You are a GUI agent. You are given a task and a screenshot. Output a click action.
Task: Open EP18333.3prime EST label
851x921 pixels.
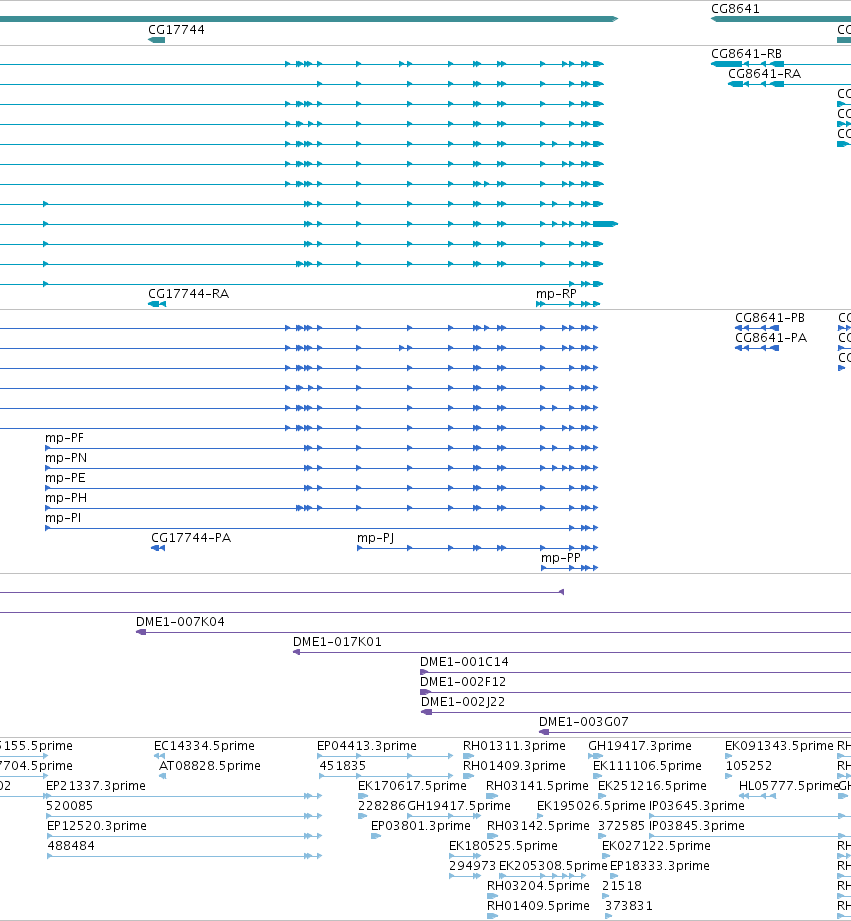tap(660, 865)
